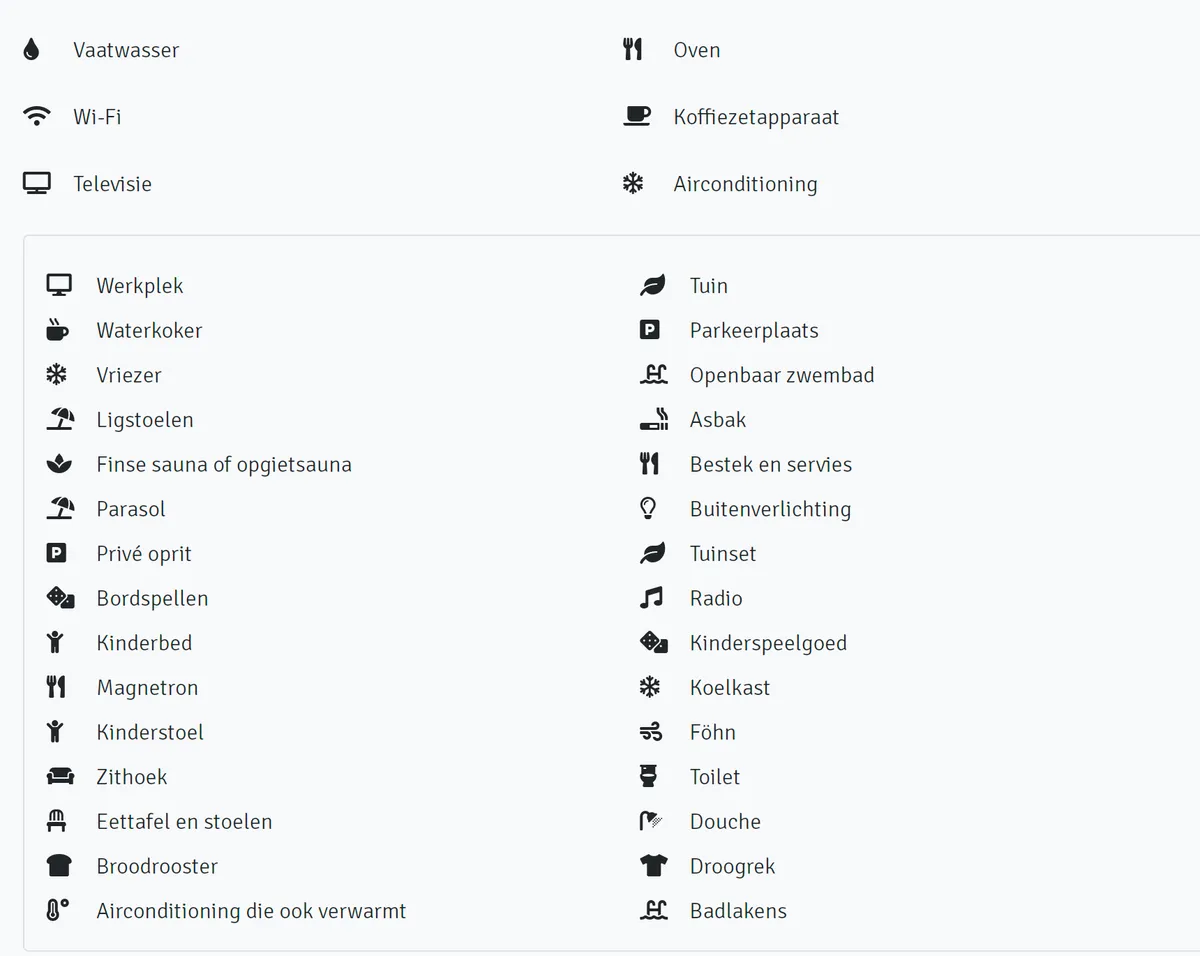Screen dimensions: 1200x956
Task: Click the Wi-Fi signal icon
Action: click(37, 117)
